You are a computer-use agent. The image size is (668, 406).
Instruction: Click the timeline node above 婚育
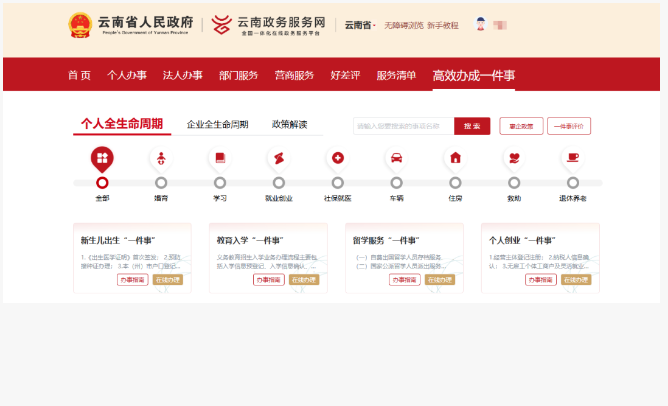pos(161,183)
